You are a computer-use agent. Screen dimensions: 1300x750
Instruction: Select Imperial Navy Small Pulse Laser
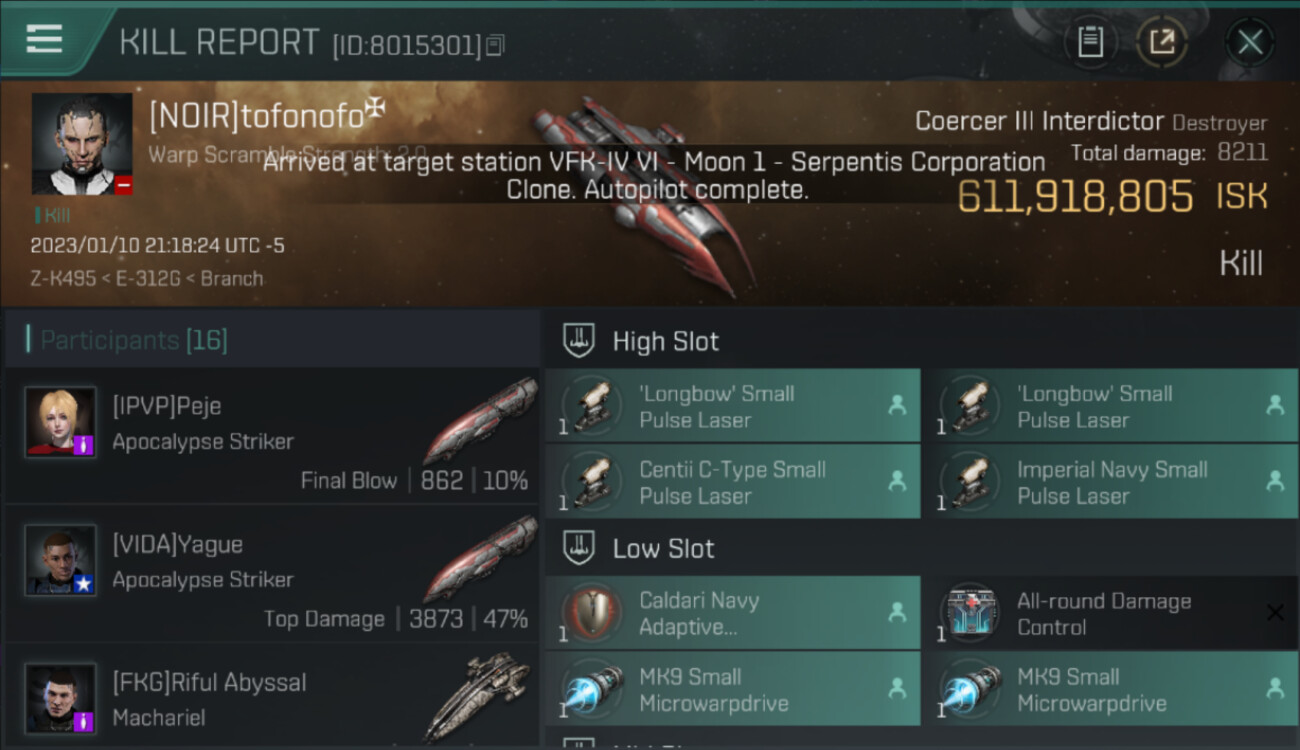(1110, 482)
